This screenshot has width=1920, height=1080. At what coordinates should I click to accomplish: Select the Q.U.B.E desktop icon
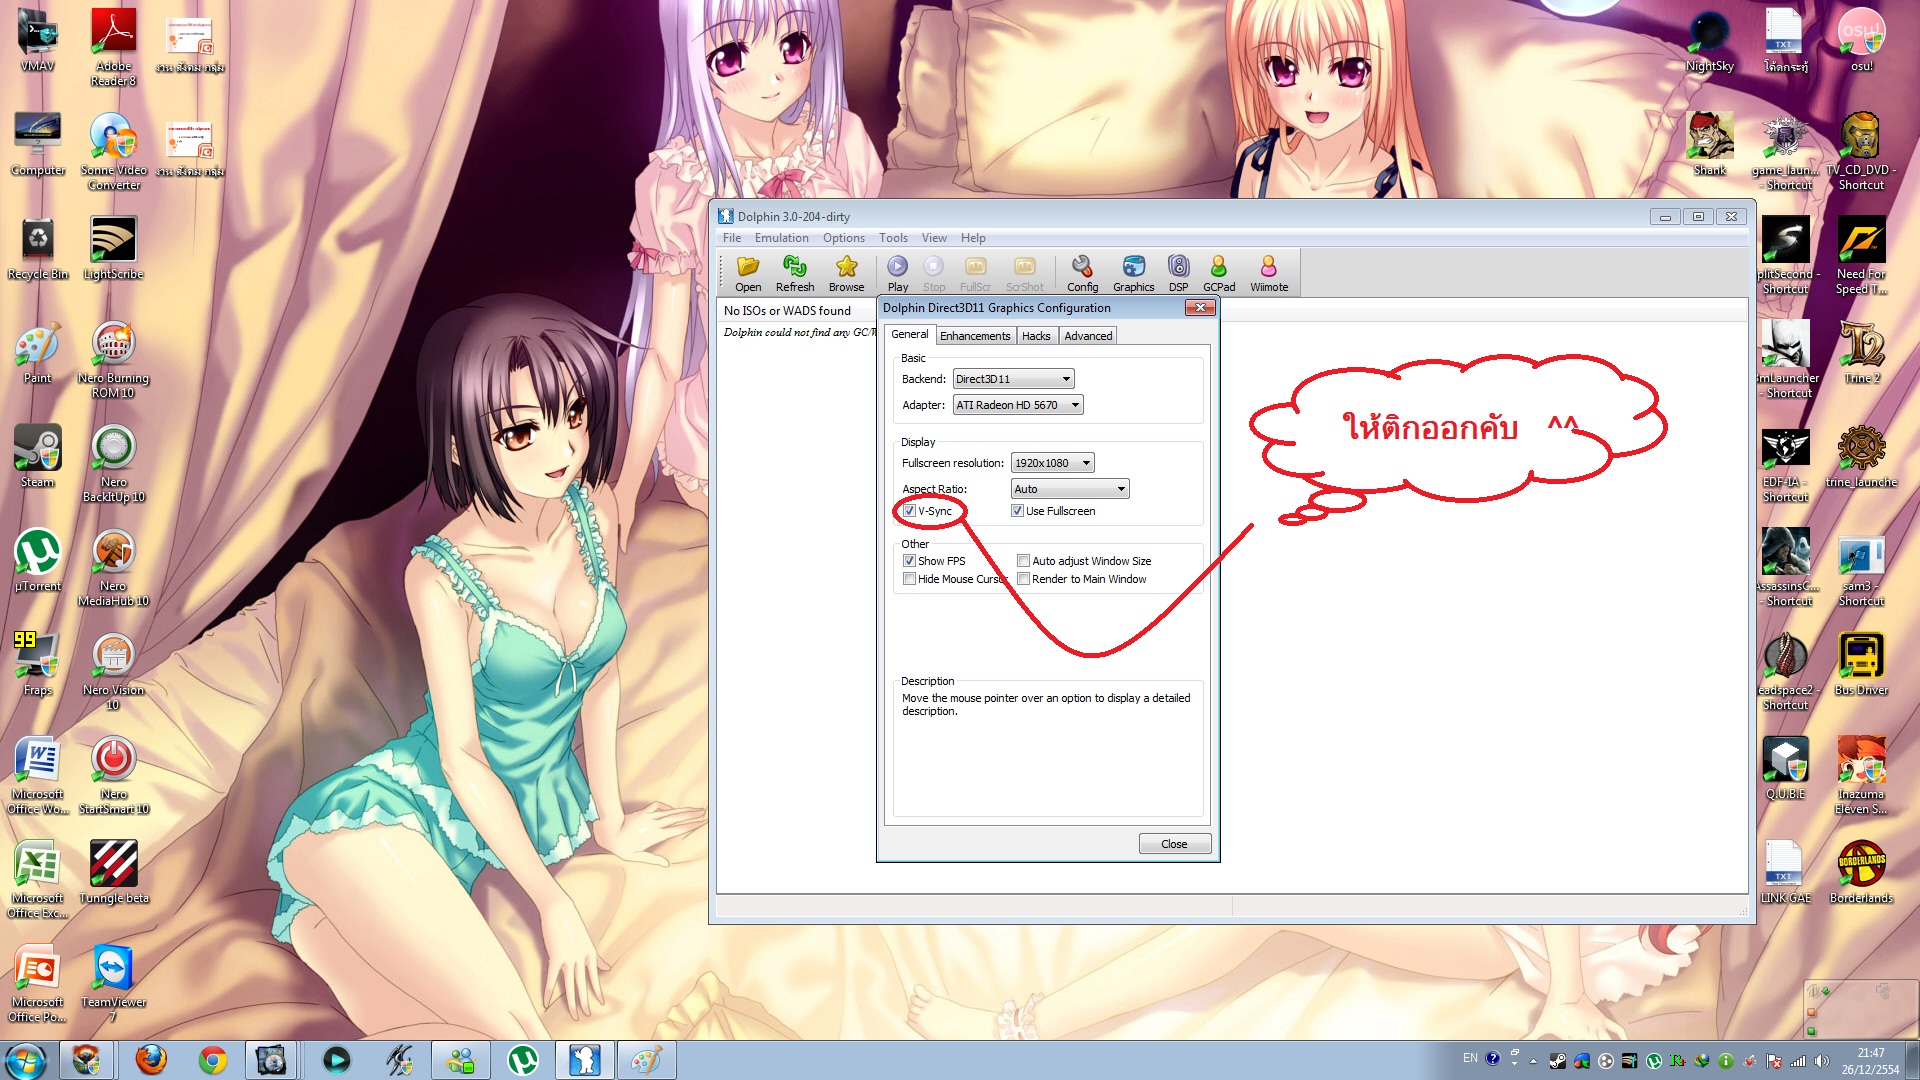click(x=1785, y=768)
